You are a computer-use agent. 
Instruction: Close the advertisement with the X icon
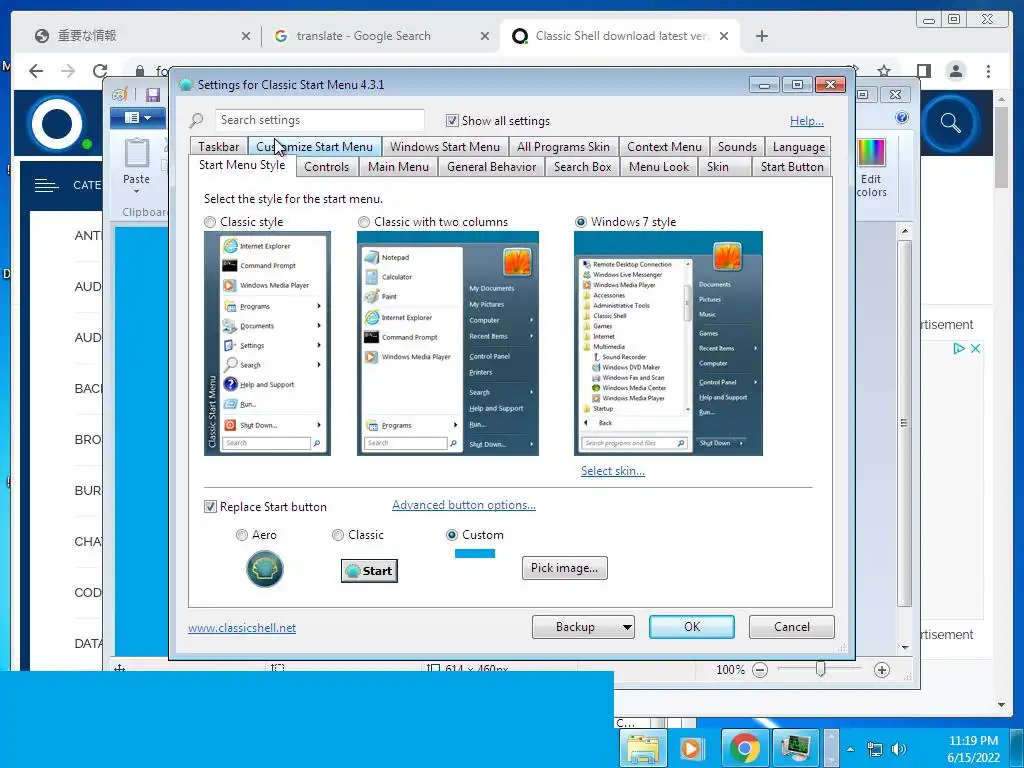[x=975, y=348]
